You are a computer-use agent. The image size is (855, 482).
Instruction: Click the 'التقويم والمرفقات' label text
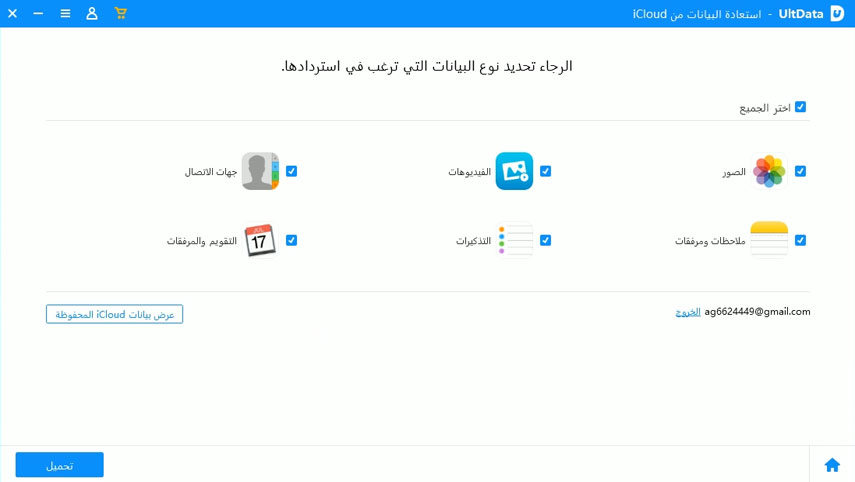click(202, 240)
